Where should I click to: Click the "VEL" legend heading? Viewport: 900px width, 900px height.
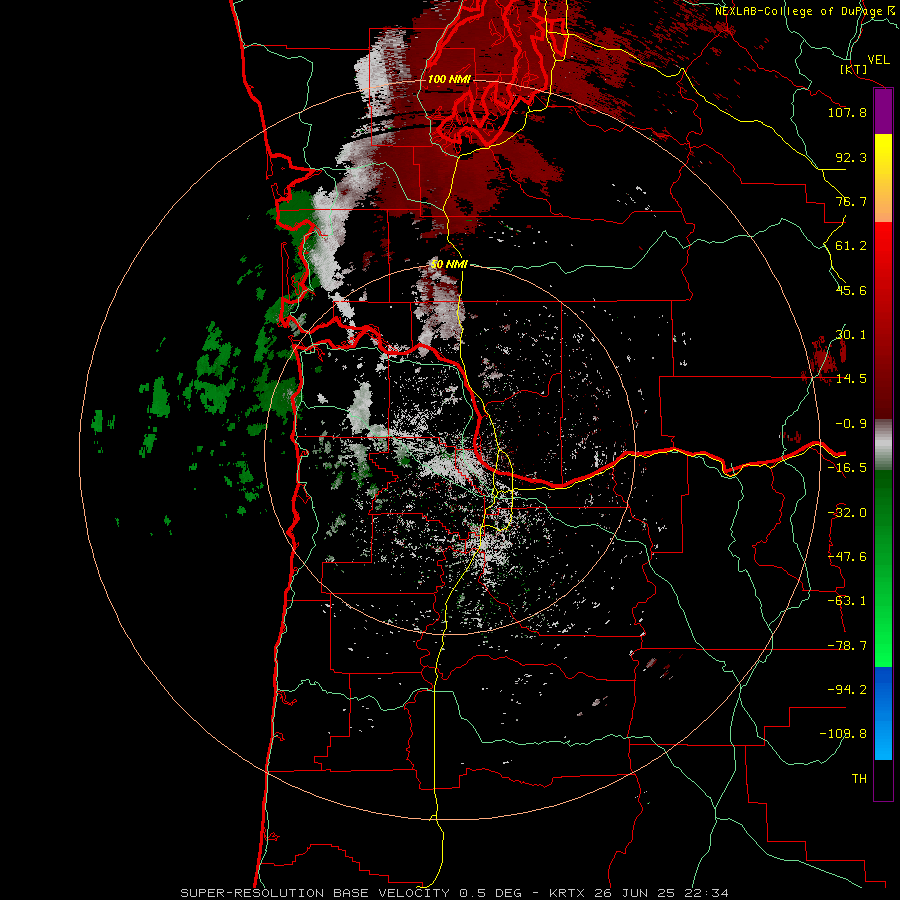[878, 60]
